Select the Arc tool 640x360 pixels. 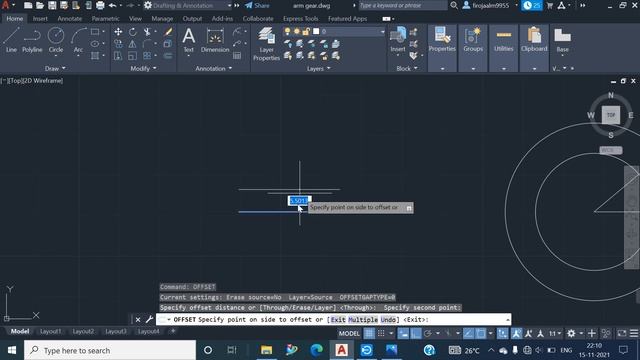point(78,40)
